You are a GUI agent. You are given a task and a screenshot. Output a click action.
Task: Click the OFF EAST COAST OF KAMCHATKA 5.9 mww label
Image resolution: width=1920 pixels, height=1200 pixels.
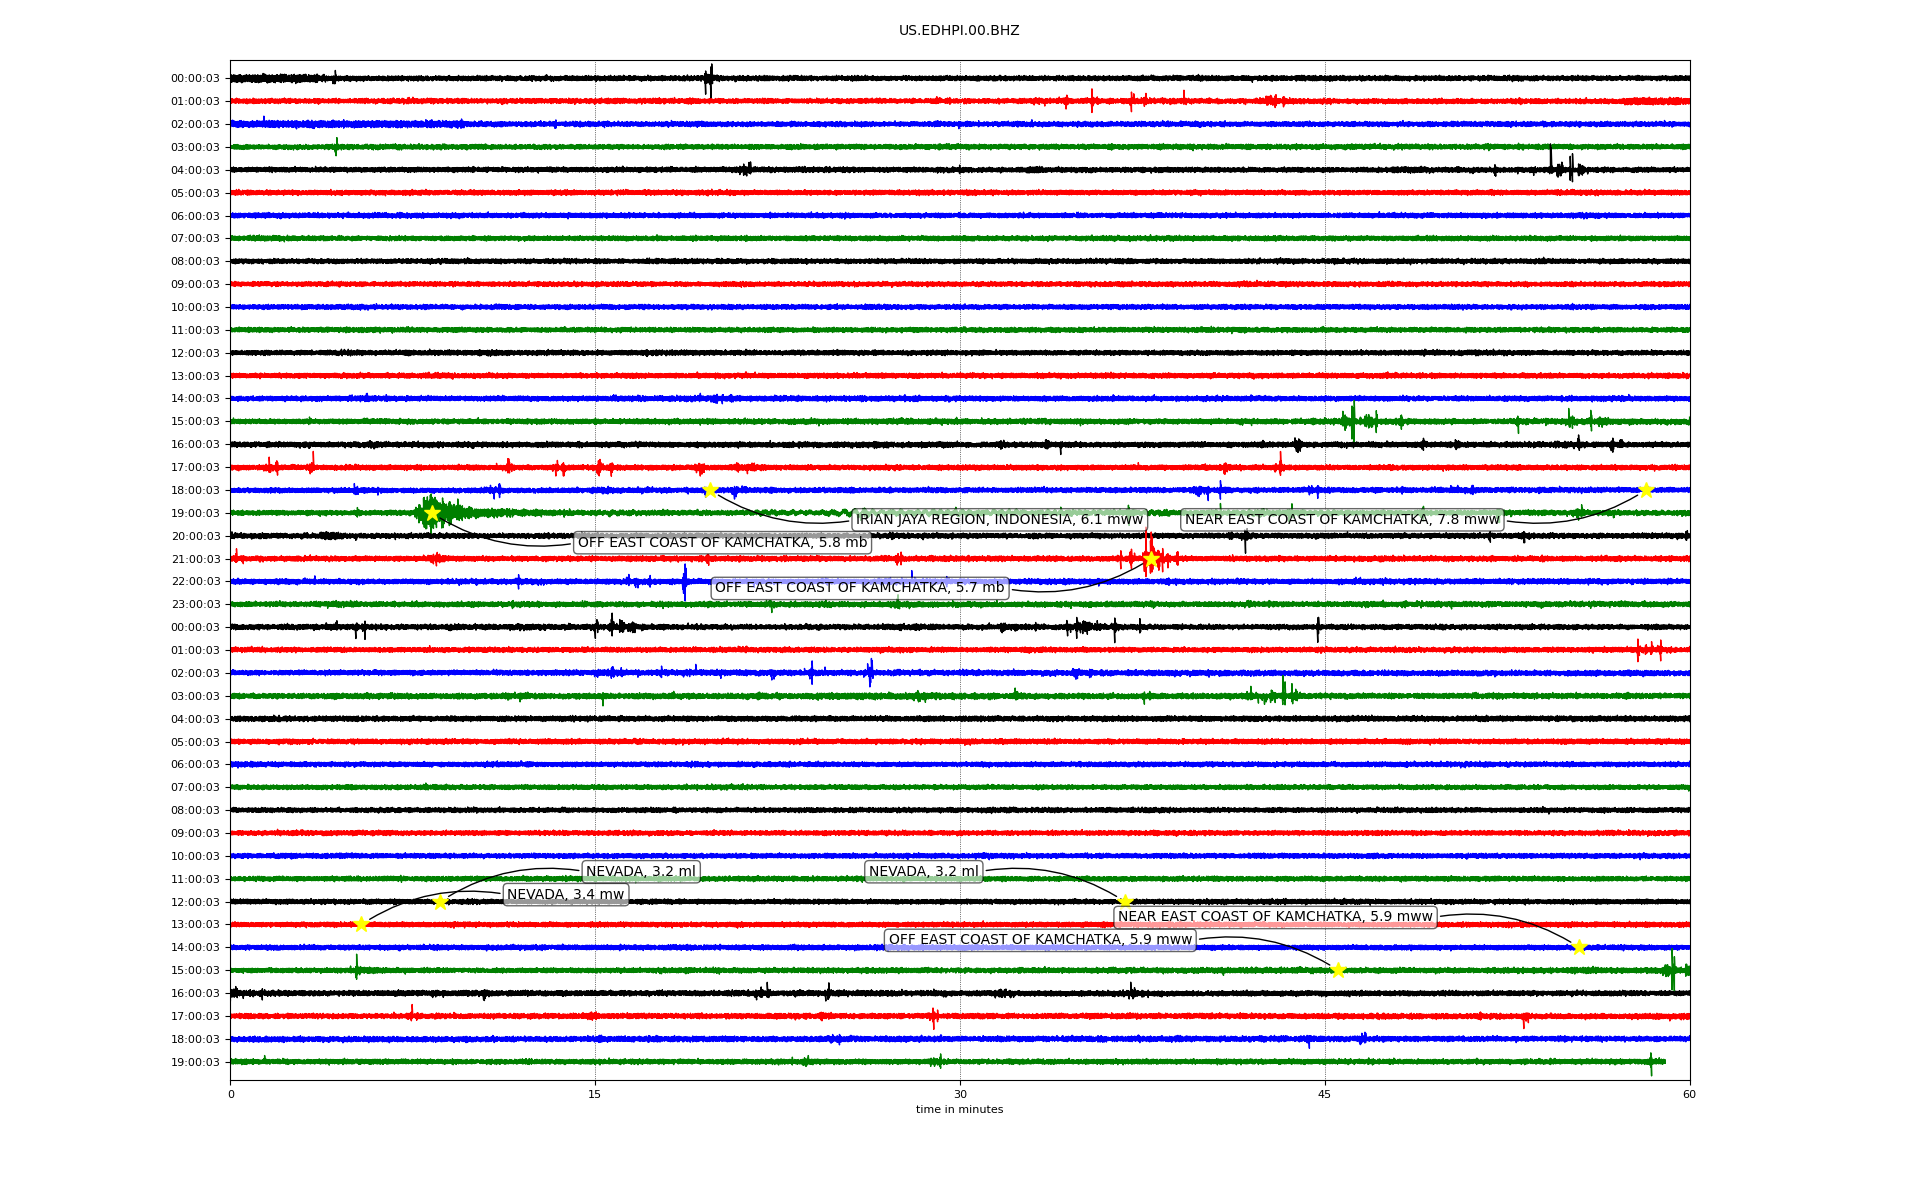click(1040, 940)
